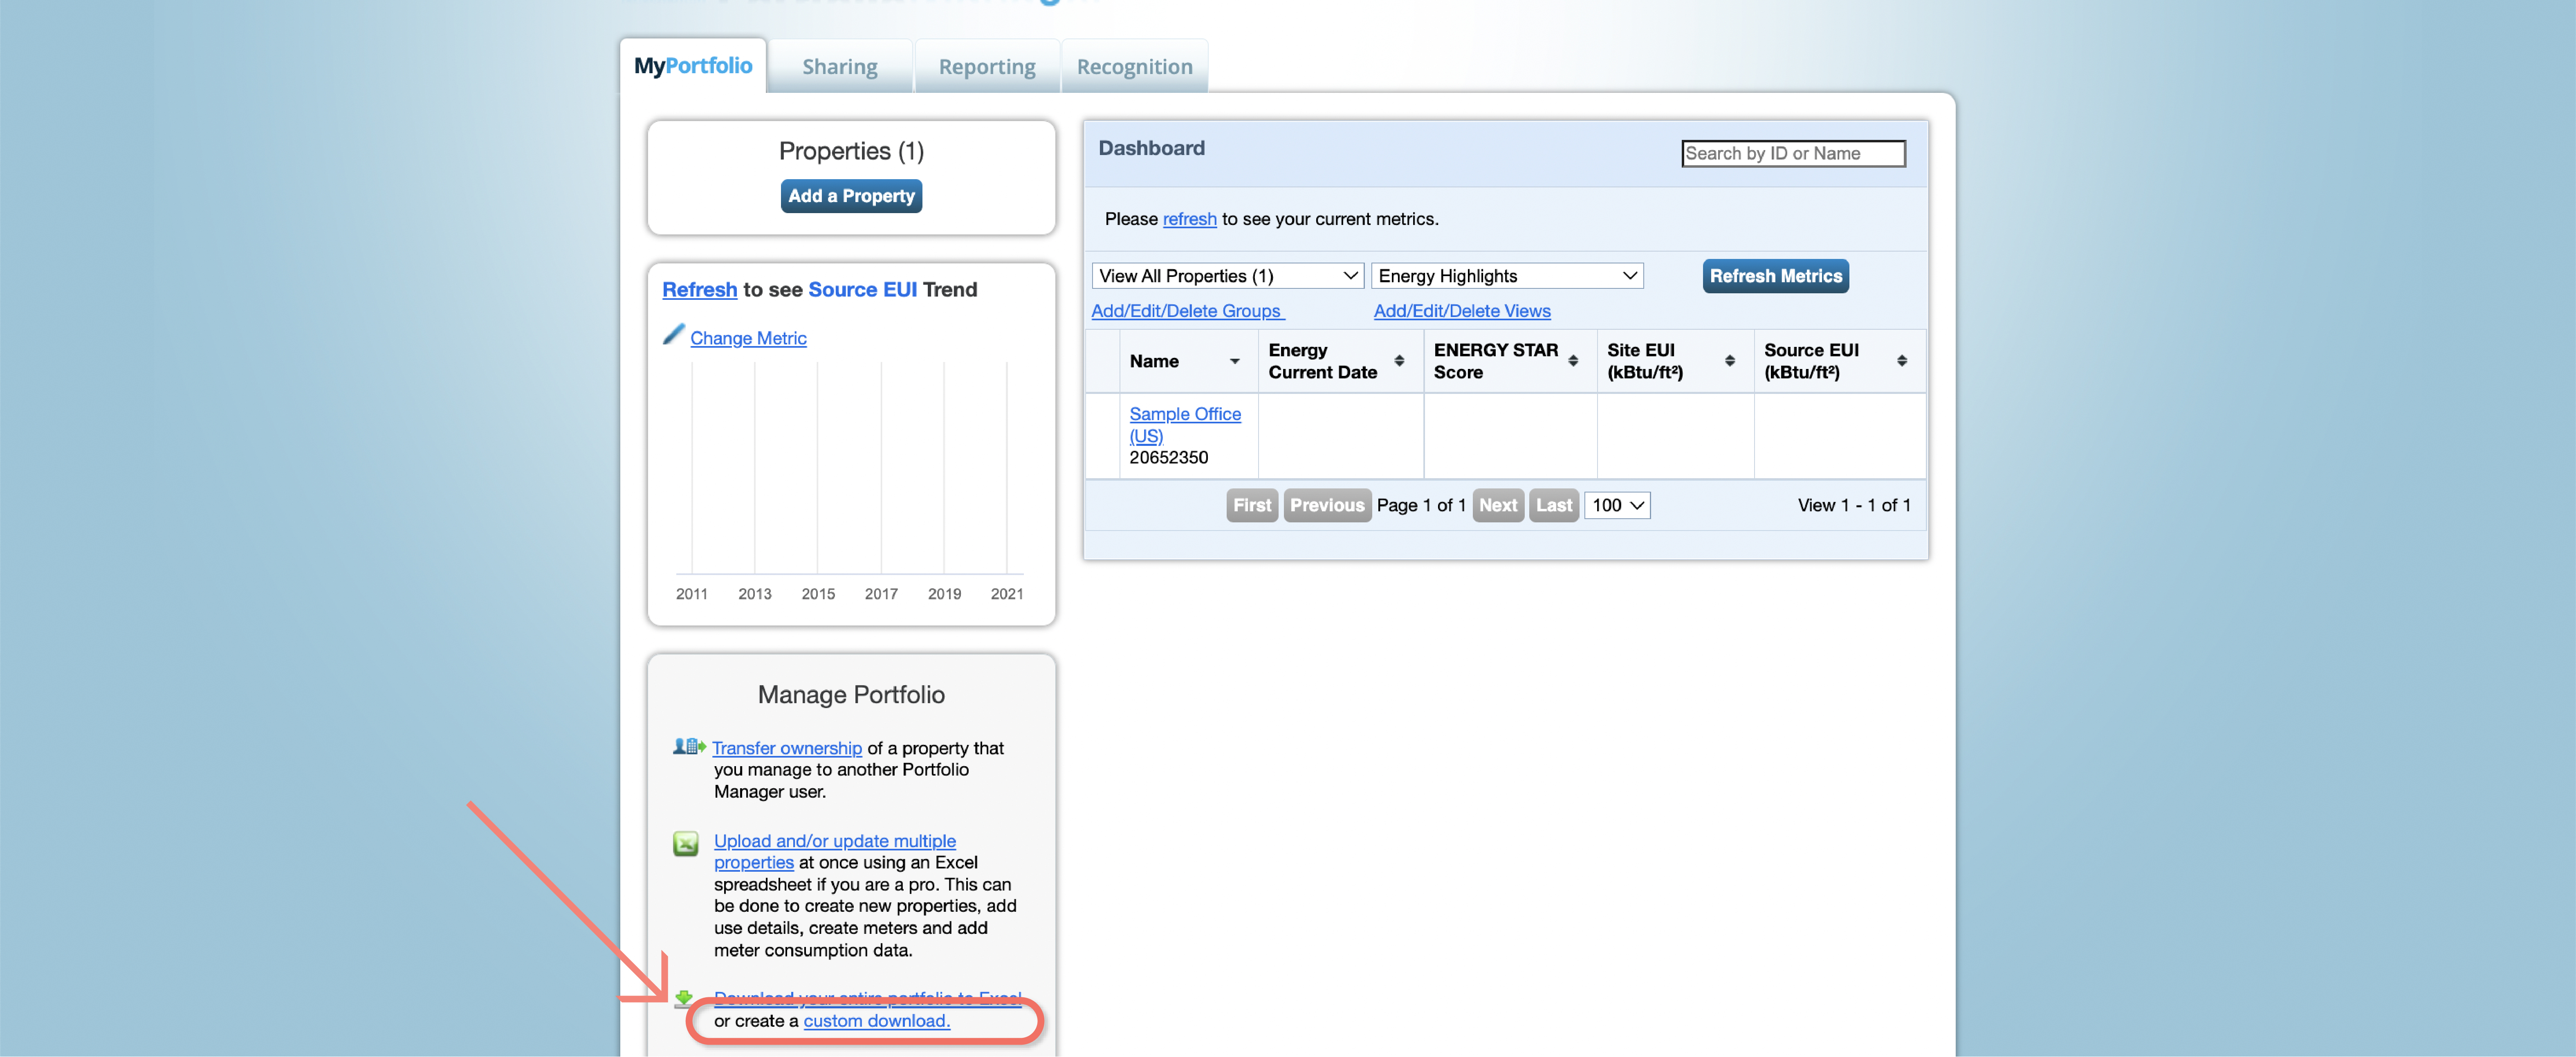Click the Manage Portfolio heading
The image size is (2576, 1057).
click(851, 695)
